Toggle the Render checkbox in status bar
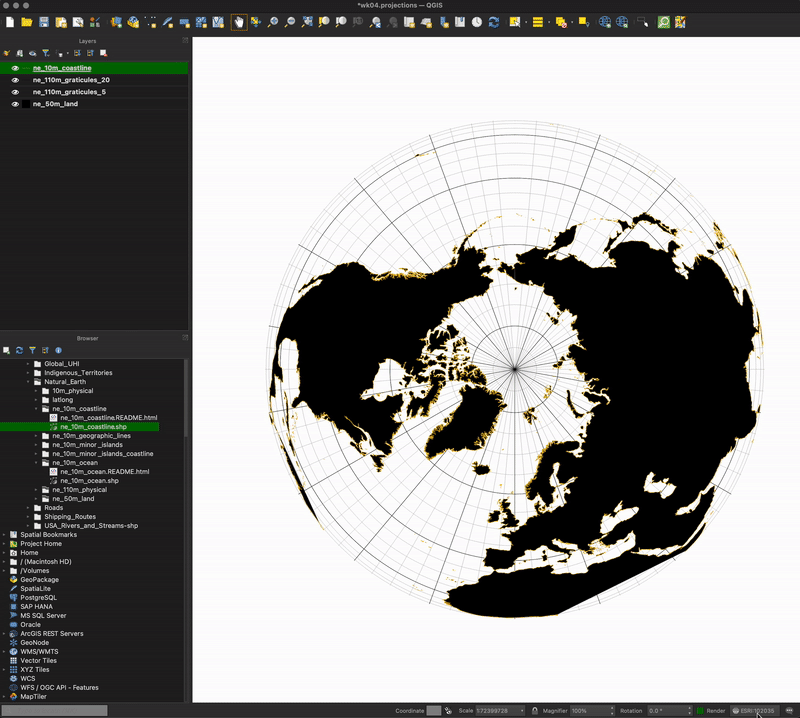 [x=700, y=710]
